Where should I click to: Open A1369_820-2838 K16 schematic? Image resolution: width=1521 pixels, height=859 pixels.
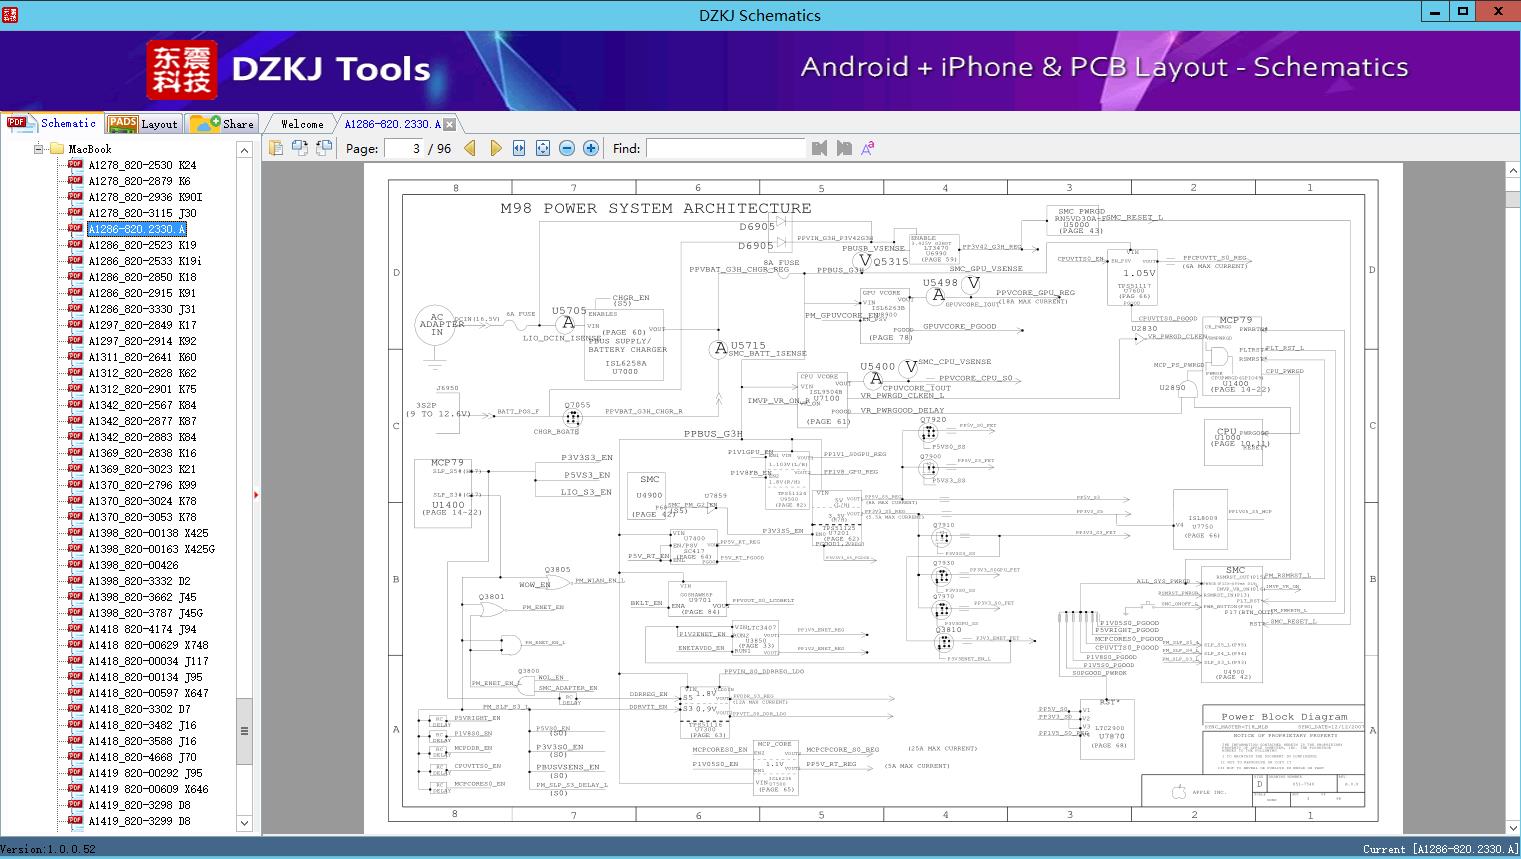pyautogui.click(x=142, y=453)
